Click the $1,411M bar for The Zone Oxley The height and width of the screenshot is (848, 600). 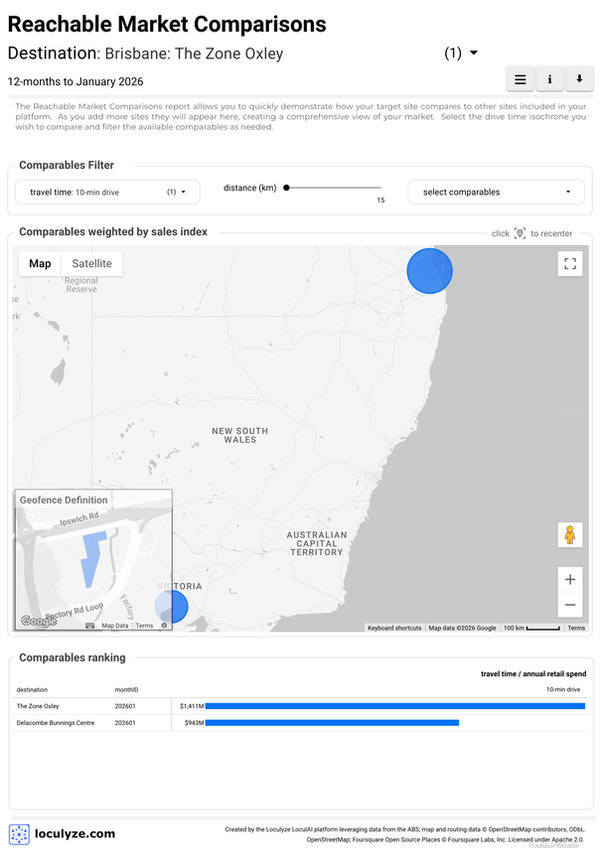[395, 706]
